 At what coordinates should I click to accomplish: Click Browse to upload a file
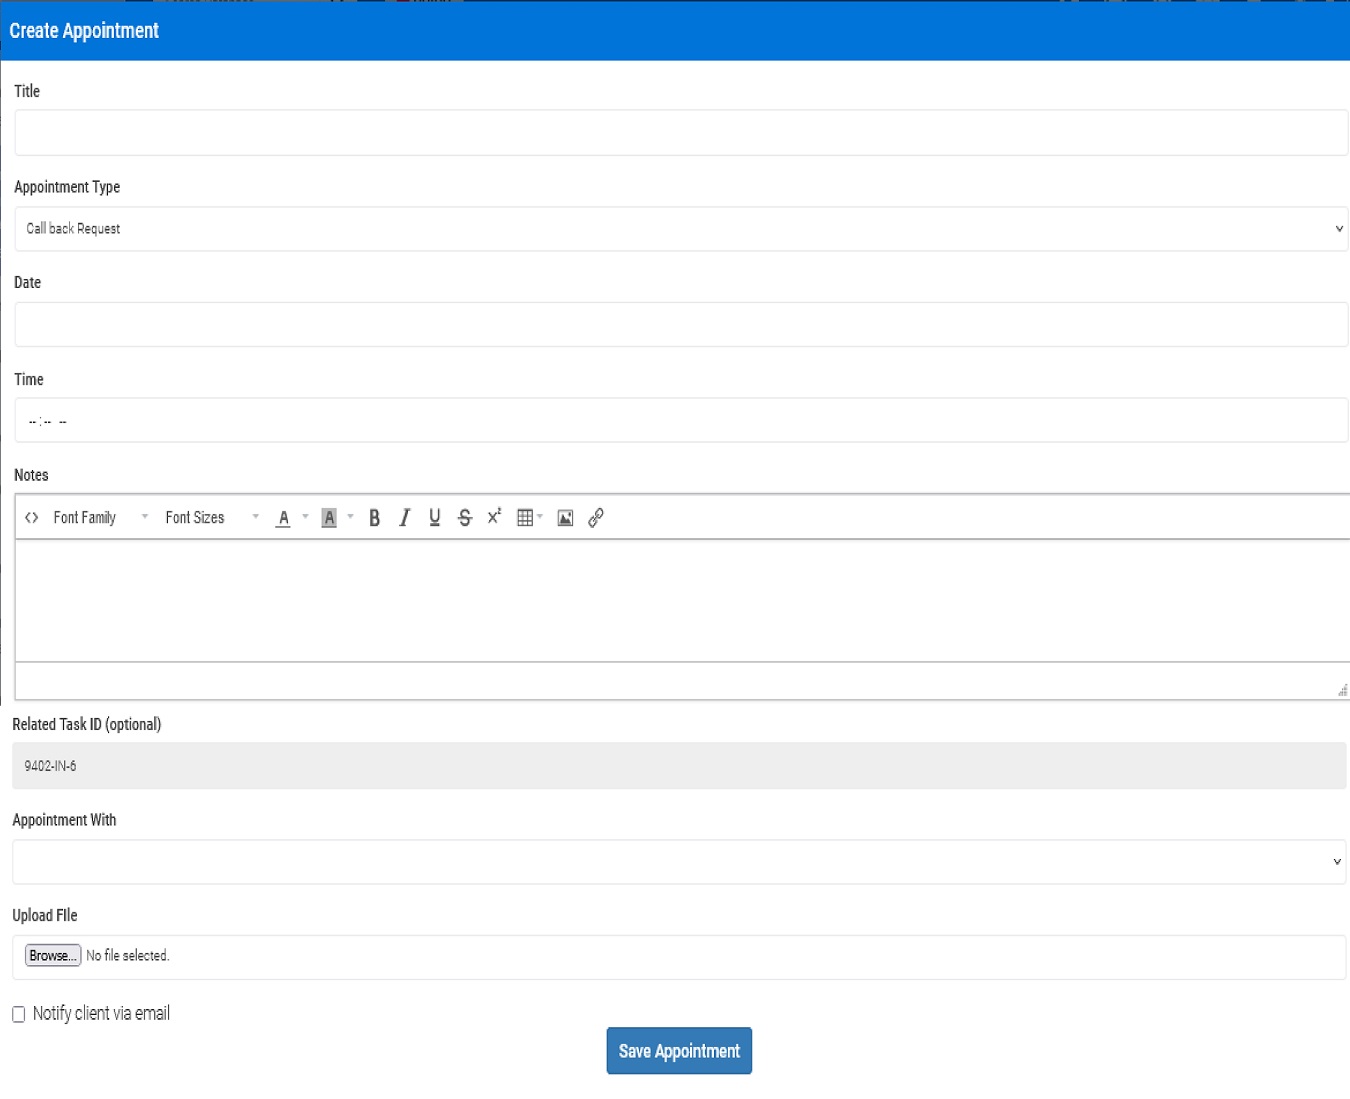(52, 955)
